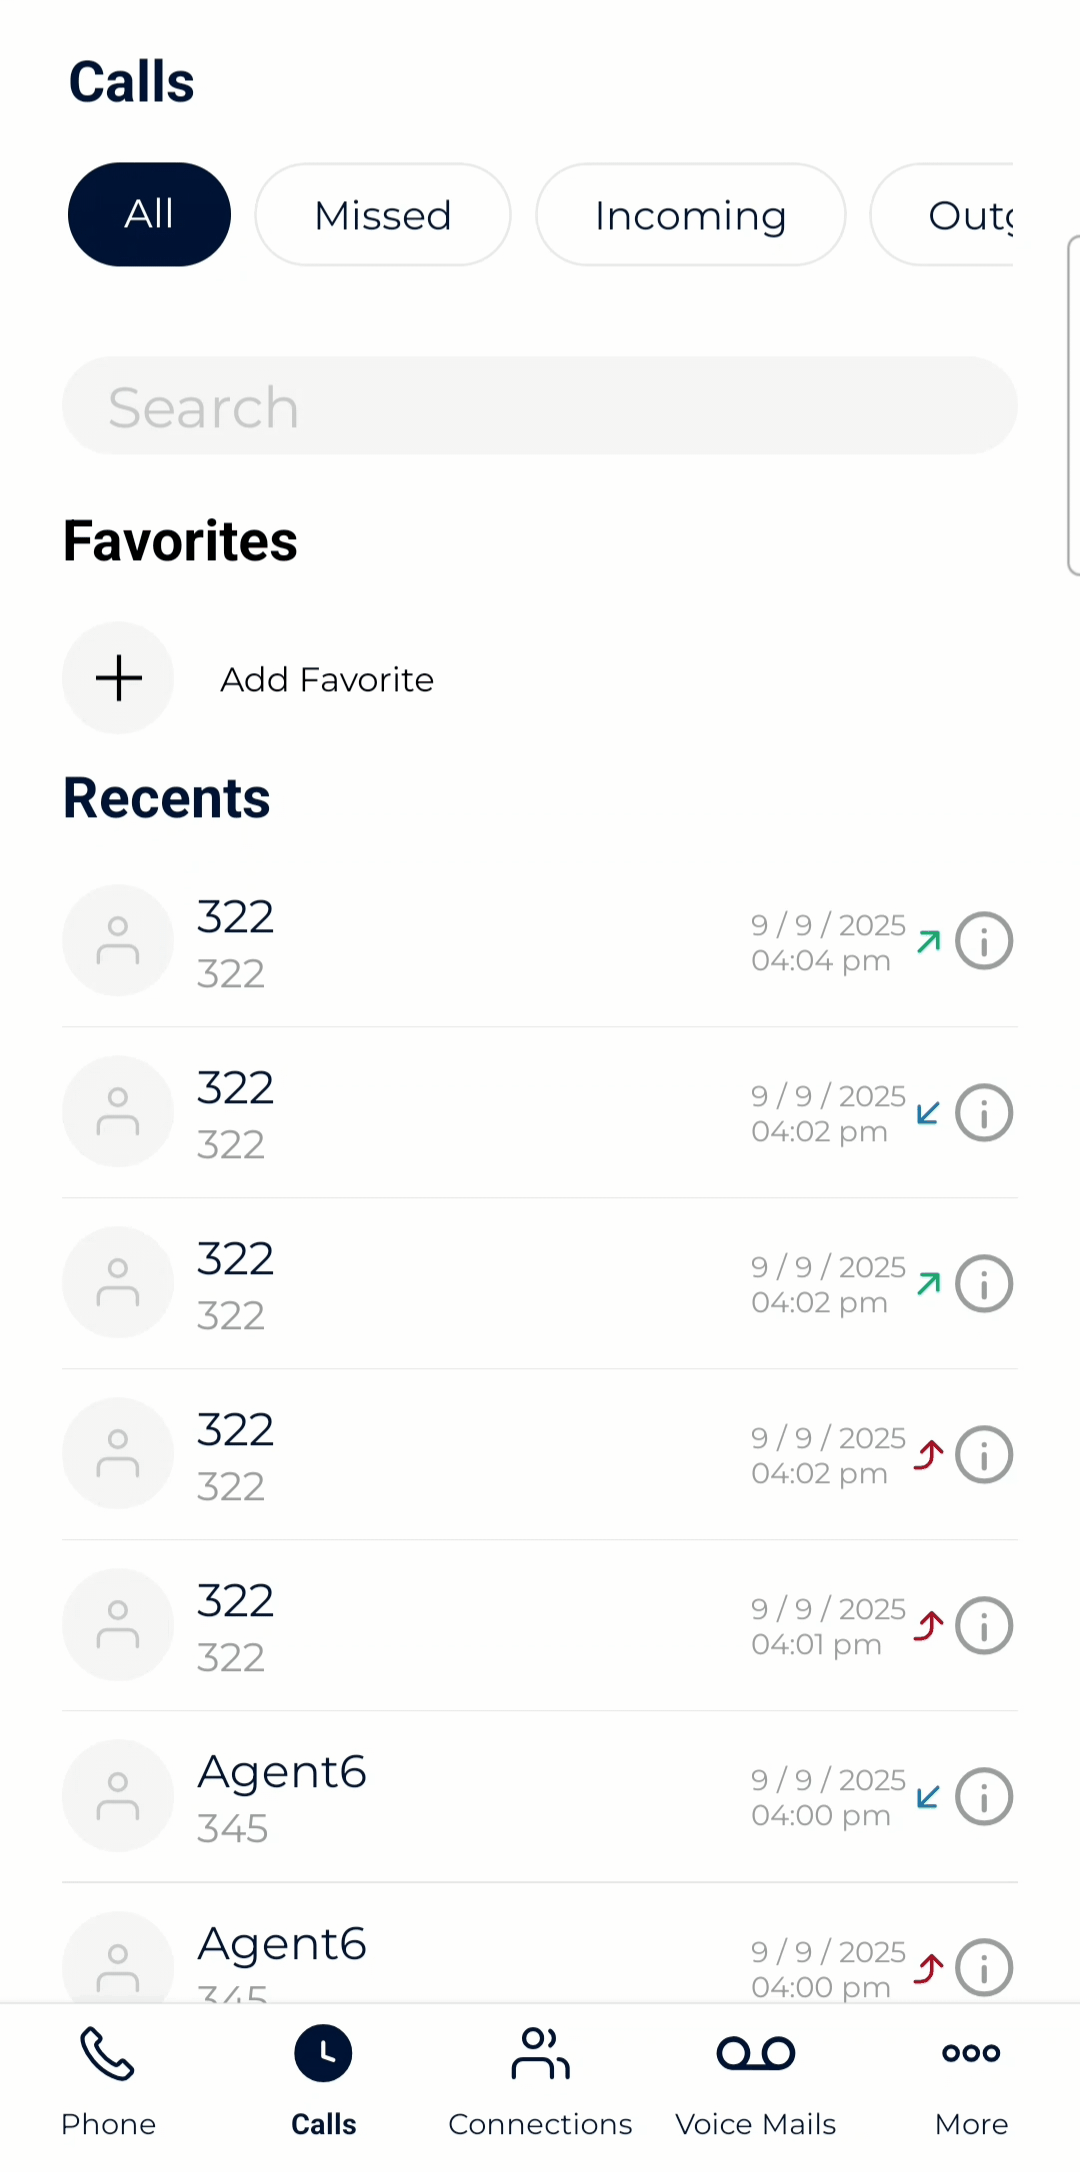
Task: Show only Incoming calls
Action: 690,215
